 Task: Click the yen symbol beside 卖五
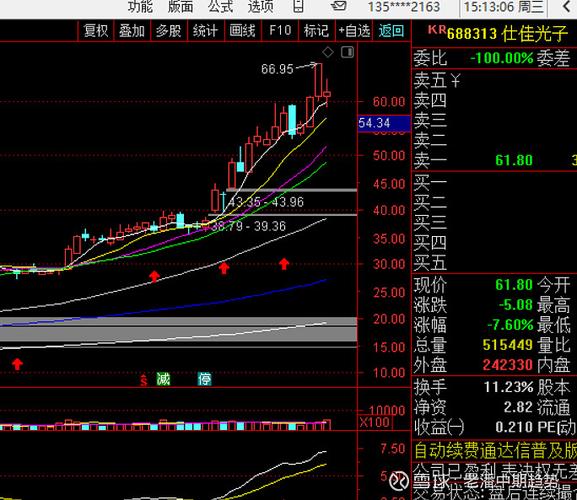456,80
